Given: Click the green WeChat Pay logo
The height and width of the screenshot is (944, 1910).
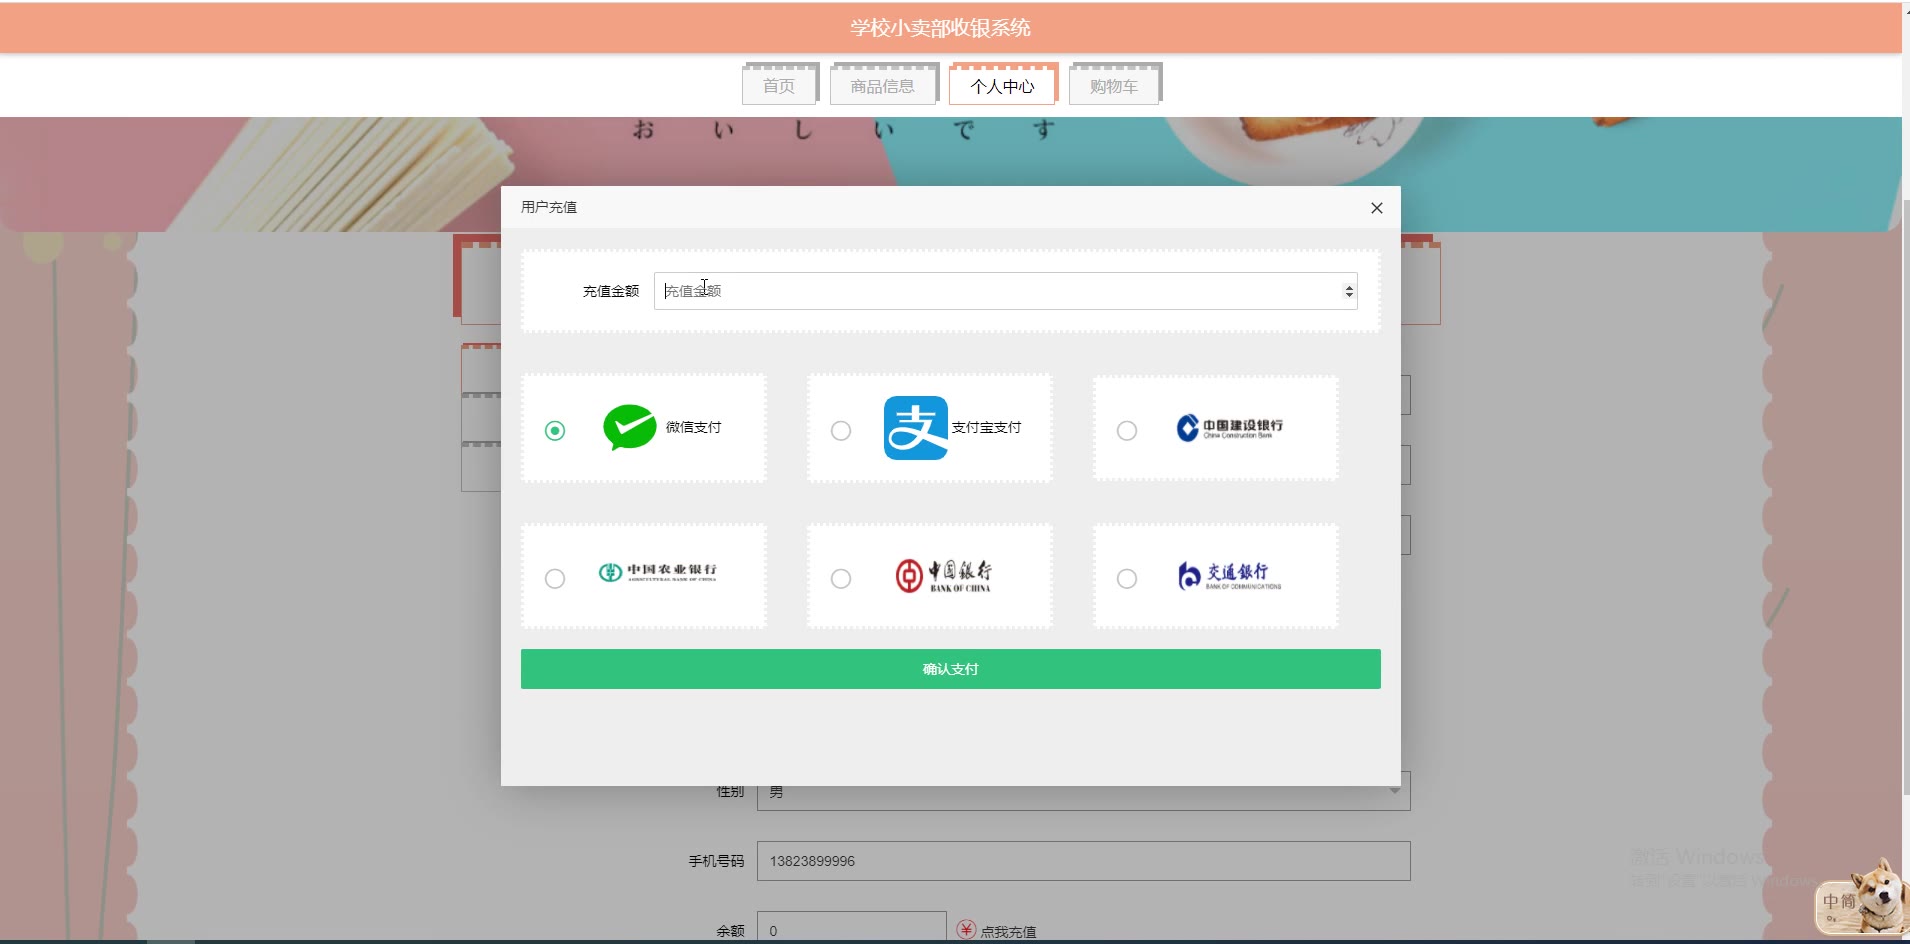Looking at the screenshot, I should tap(629, 427).
